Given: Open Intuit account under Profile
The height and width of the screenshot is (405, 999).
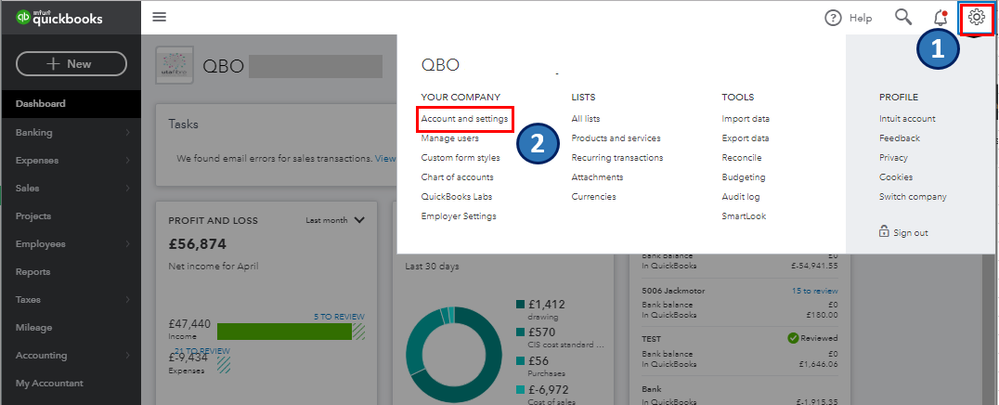Looking at the screenshot, I should point(907,119).
